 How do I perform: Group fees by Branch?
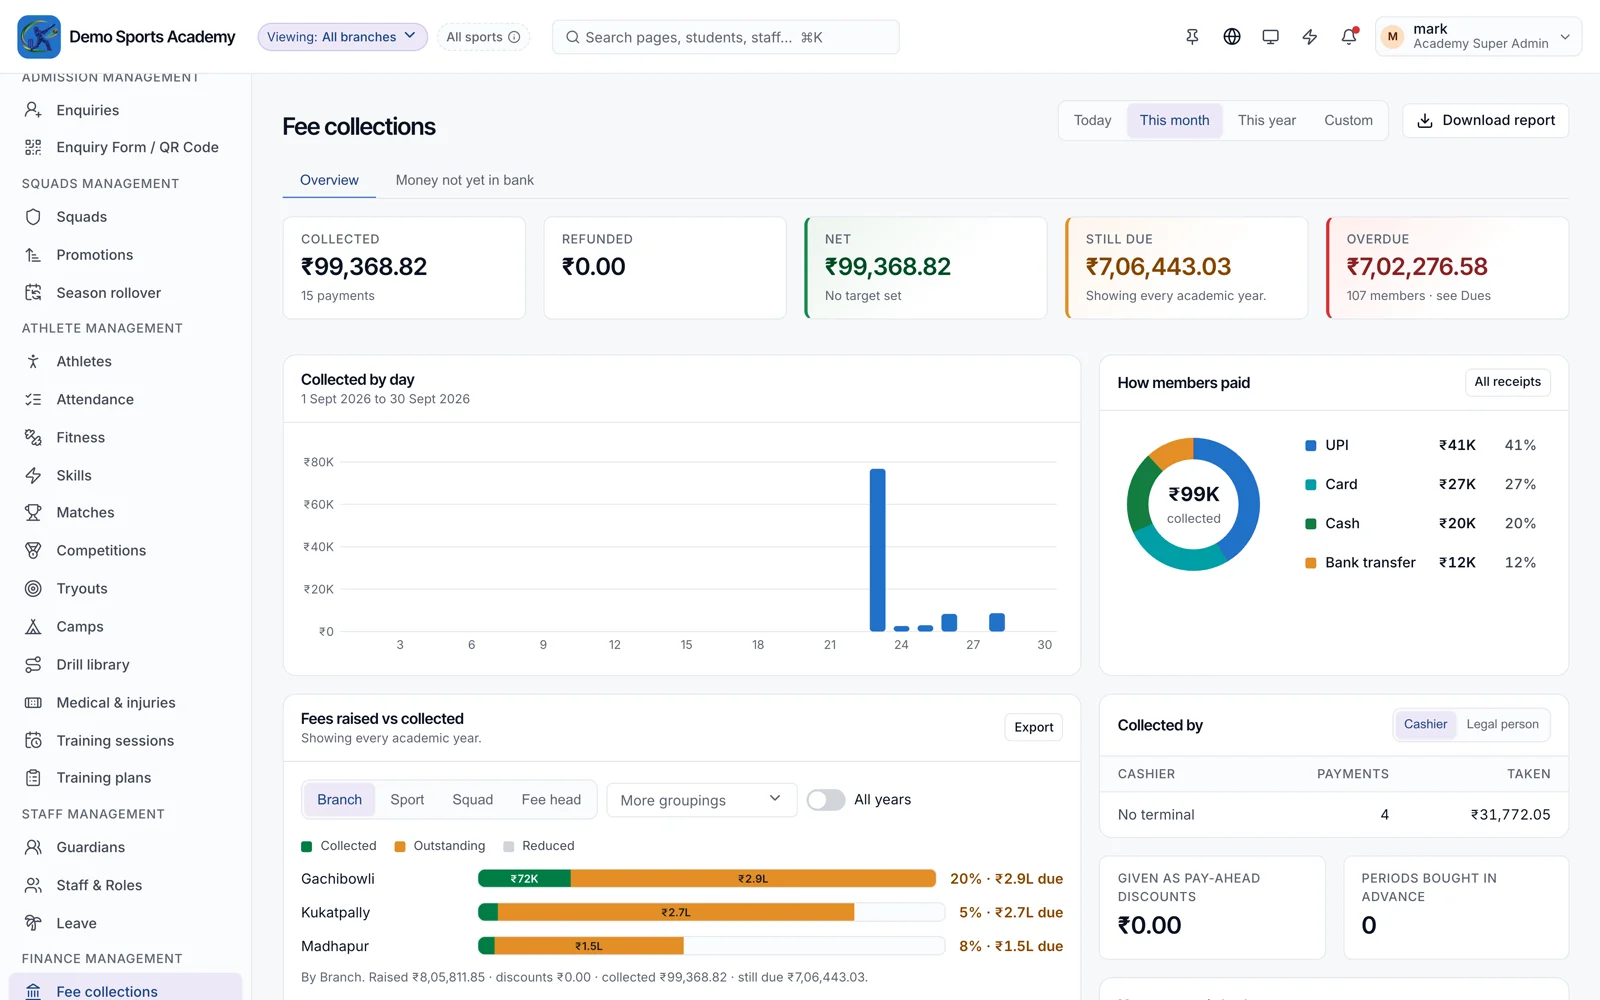coord(339,800)
